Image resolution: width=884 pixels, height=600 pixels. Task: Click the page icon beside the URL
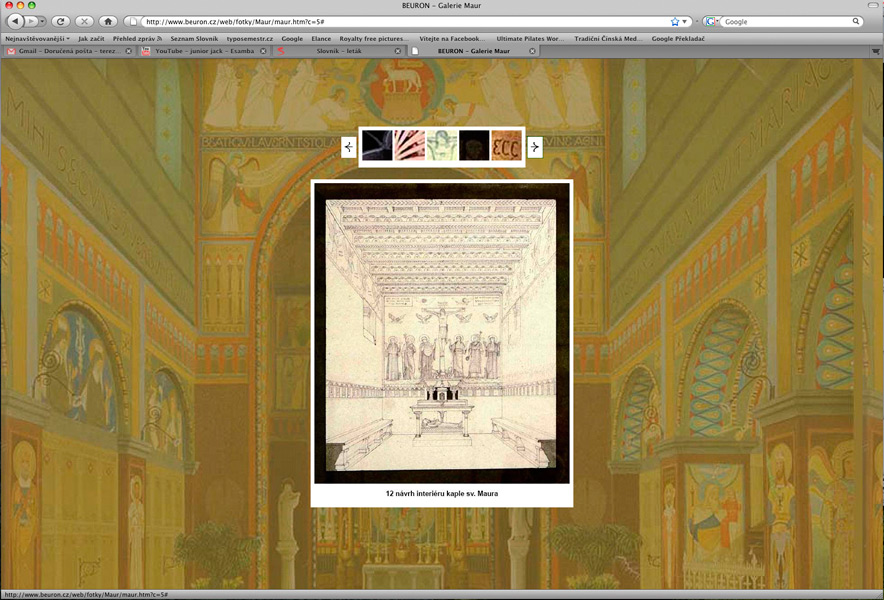(133, 21)
